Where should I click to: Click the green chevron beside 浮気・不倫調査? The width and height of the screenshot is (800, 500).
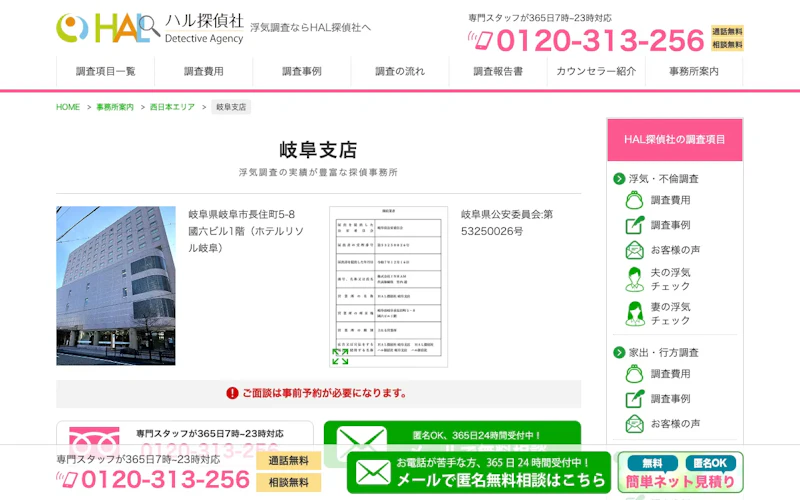[x=619, y=179]
